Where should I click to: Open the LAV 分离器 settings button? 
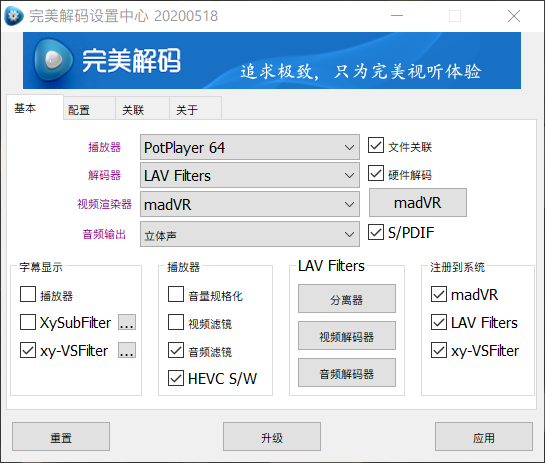[347, 299]
